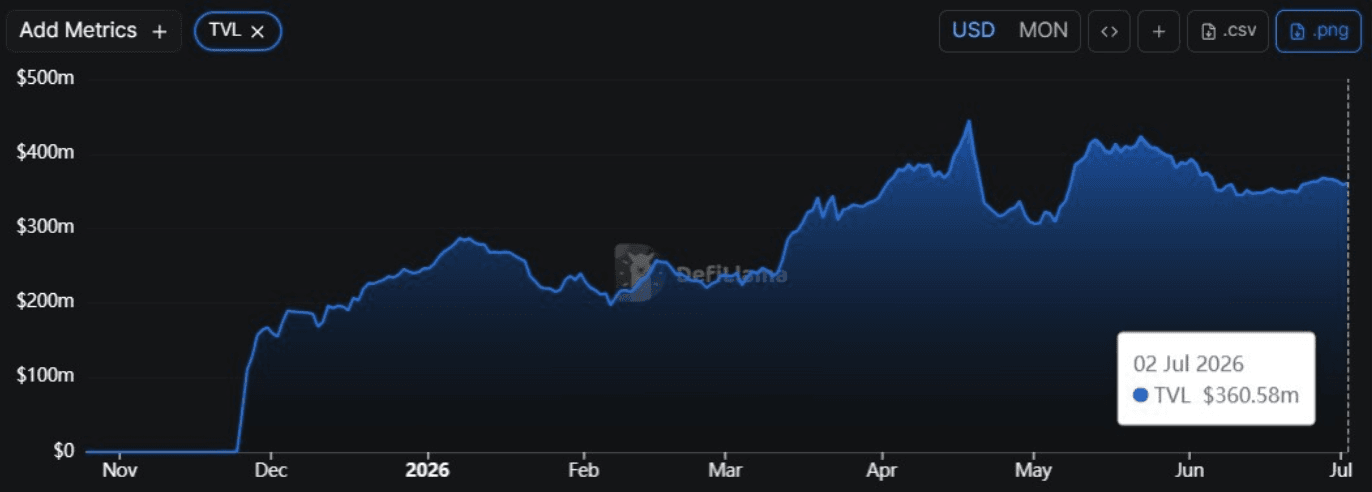Click the Add Metrics button
Viewport: 1372px width, 492px height.
coord(93,30)
